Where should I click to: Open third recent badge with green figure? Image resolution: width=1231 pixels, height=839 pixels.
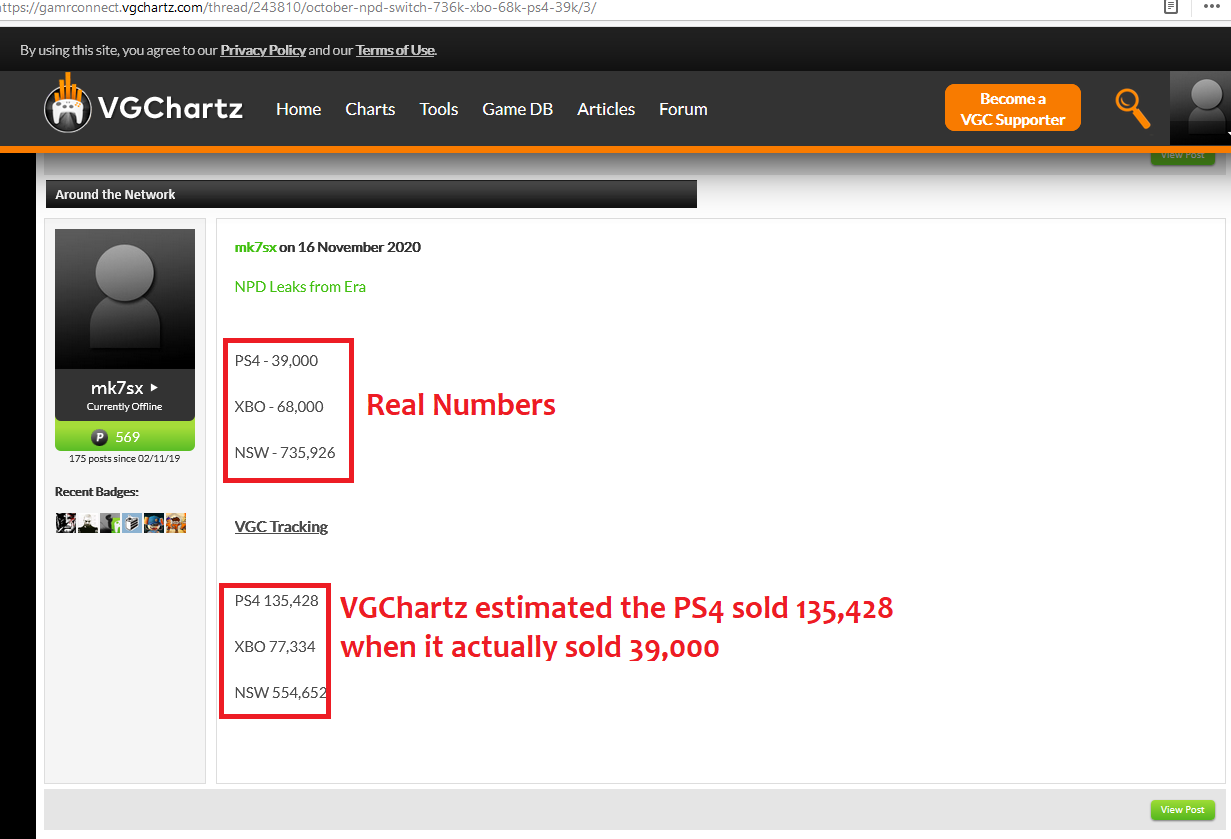[110, 522]
